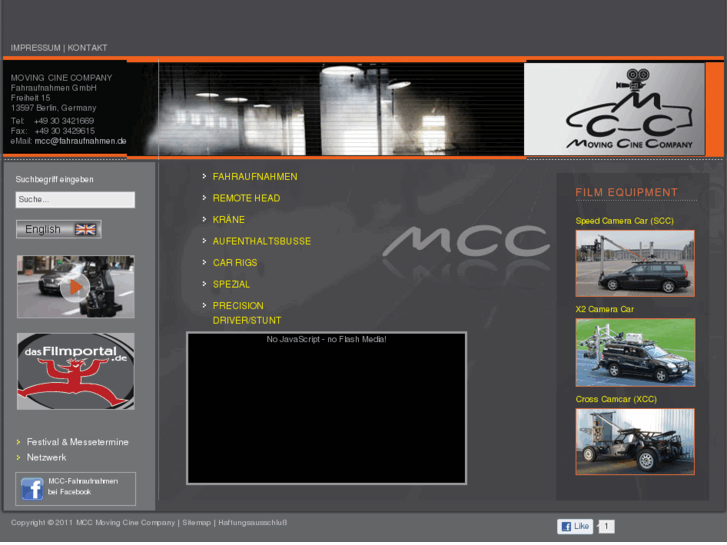Click arrow bullet next to REMOTE HEAD
This screenshot has height=545, width=727.
[x=204, y=198]
